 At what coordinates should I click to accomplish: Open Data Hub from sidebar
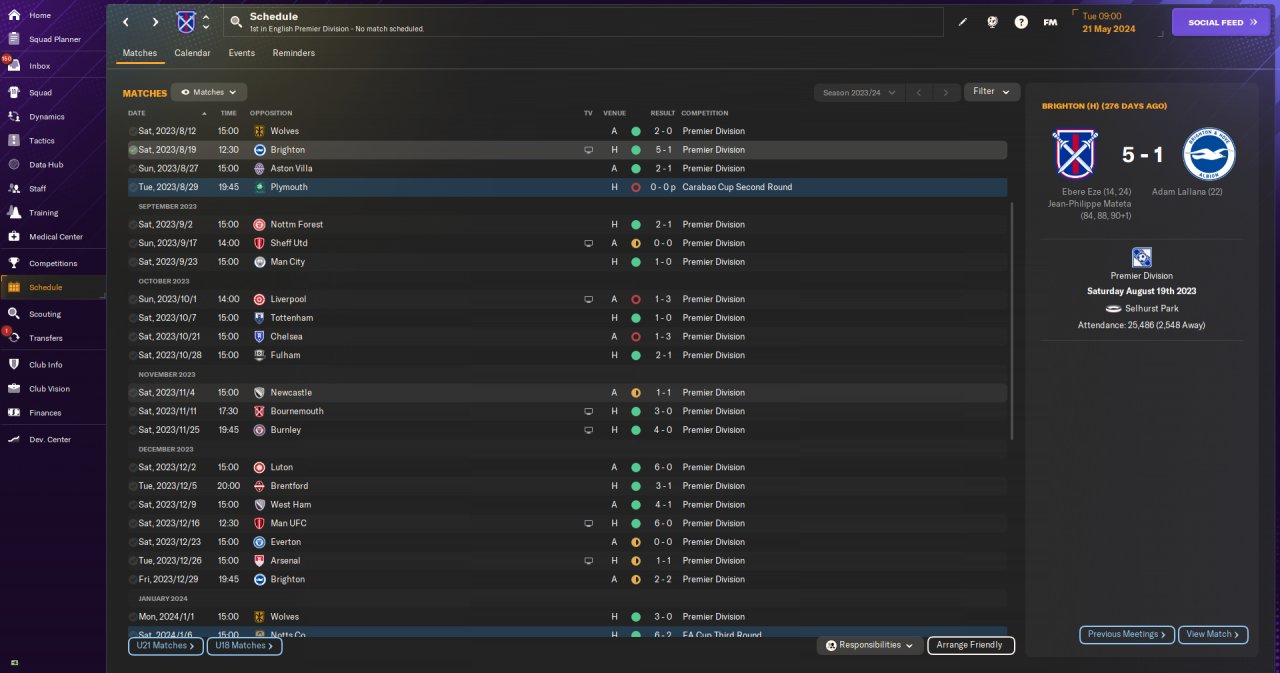coord(46,165)
